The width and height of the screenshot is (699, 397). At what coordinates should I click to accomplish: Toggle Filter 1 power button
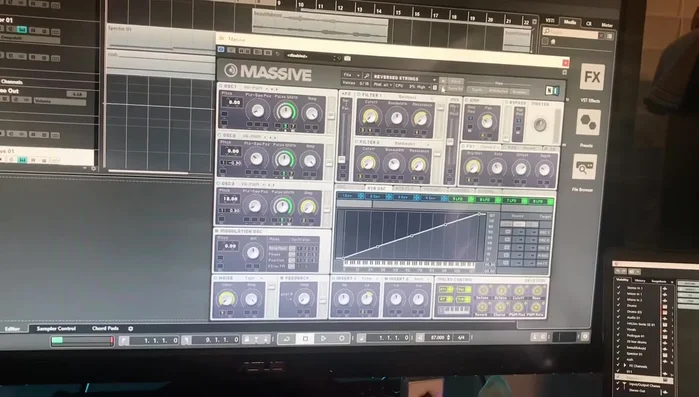point(359,95)
